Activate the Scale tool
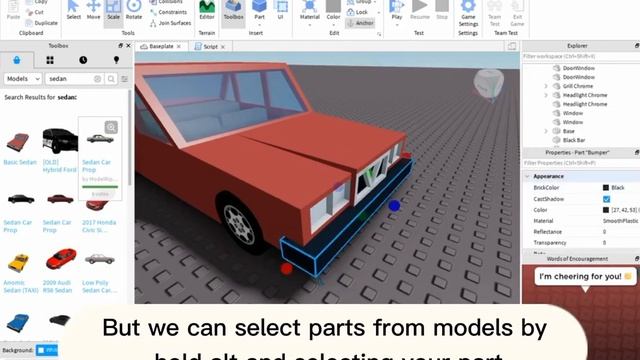This screenshot has height=360, width=640. [x=113, y=10]
